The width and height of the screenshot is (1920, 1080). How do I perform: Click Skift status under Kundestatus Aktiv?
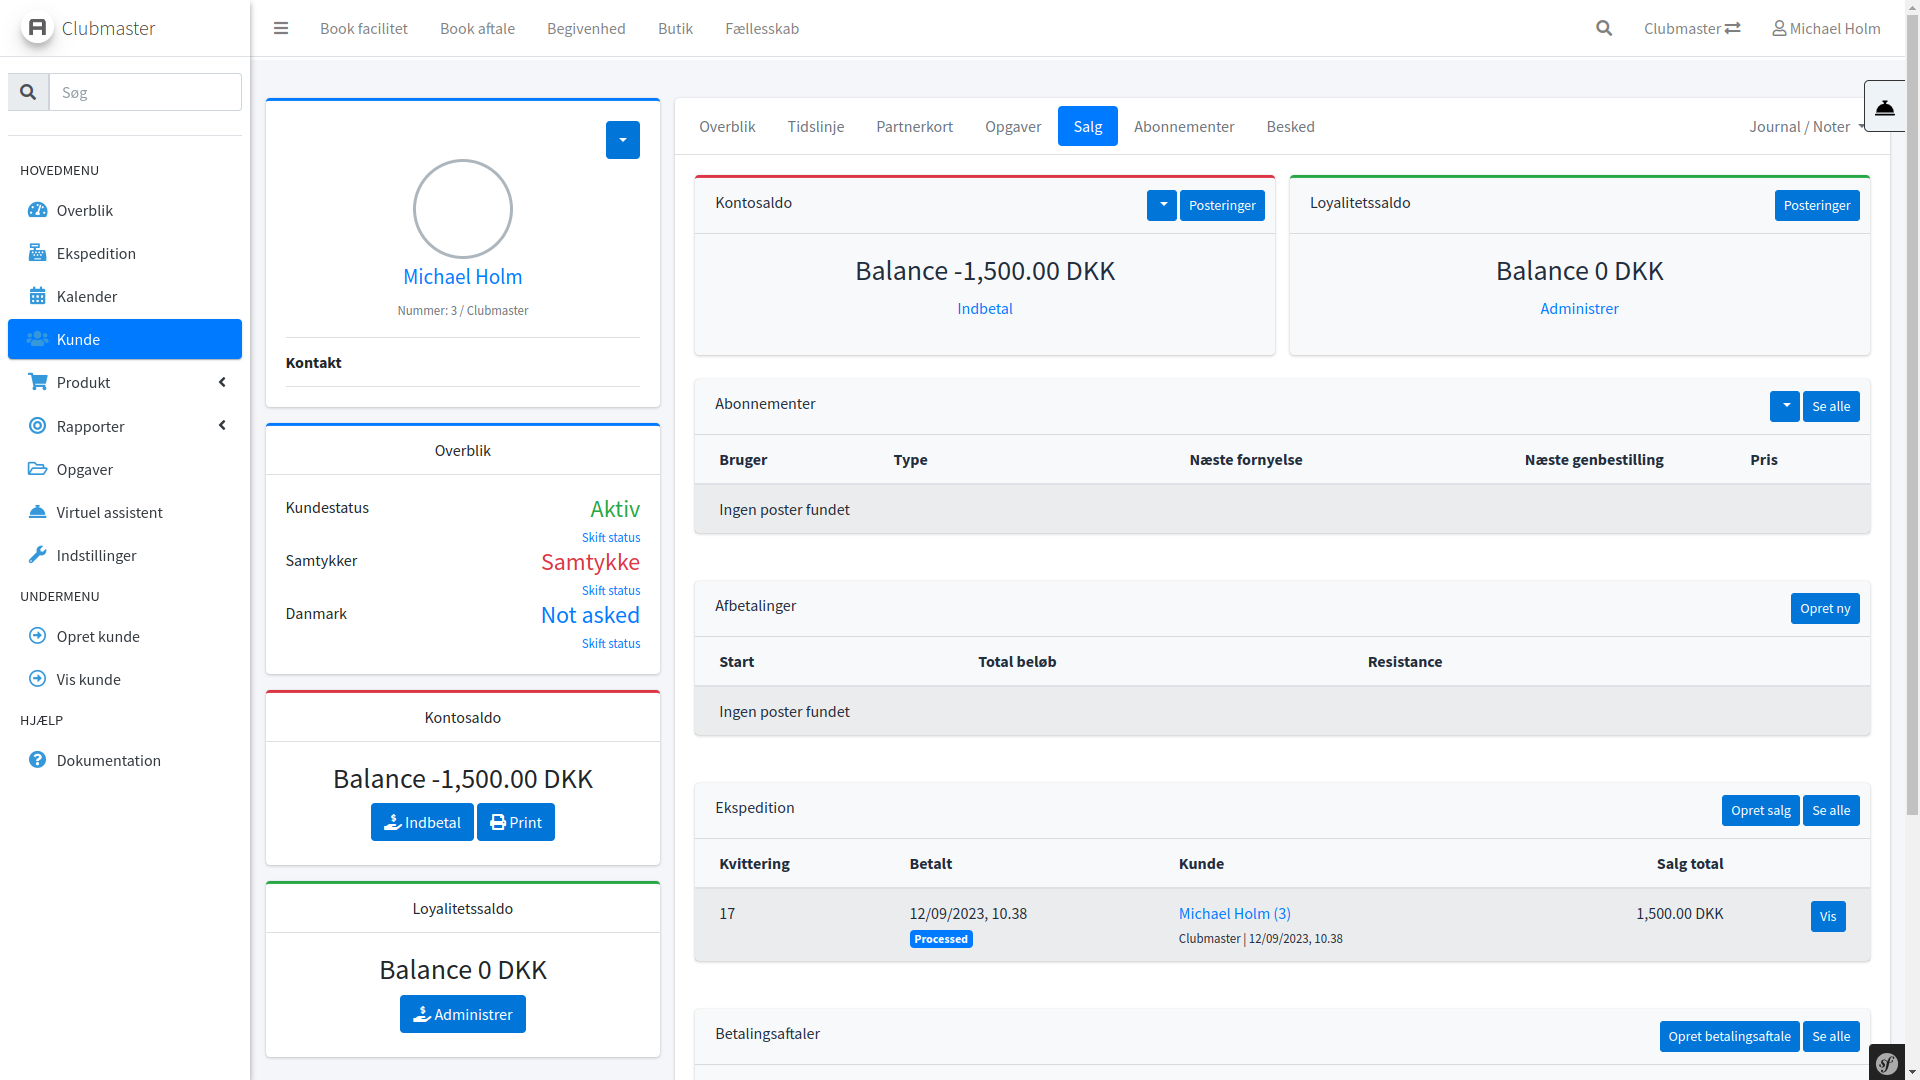[611, 537]
